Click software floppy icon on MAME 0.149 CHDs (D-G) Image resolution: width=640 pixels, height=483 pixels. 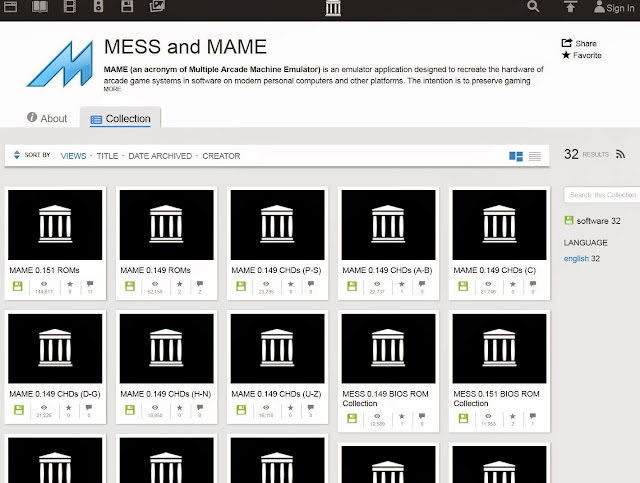point(19,410)
